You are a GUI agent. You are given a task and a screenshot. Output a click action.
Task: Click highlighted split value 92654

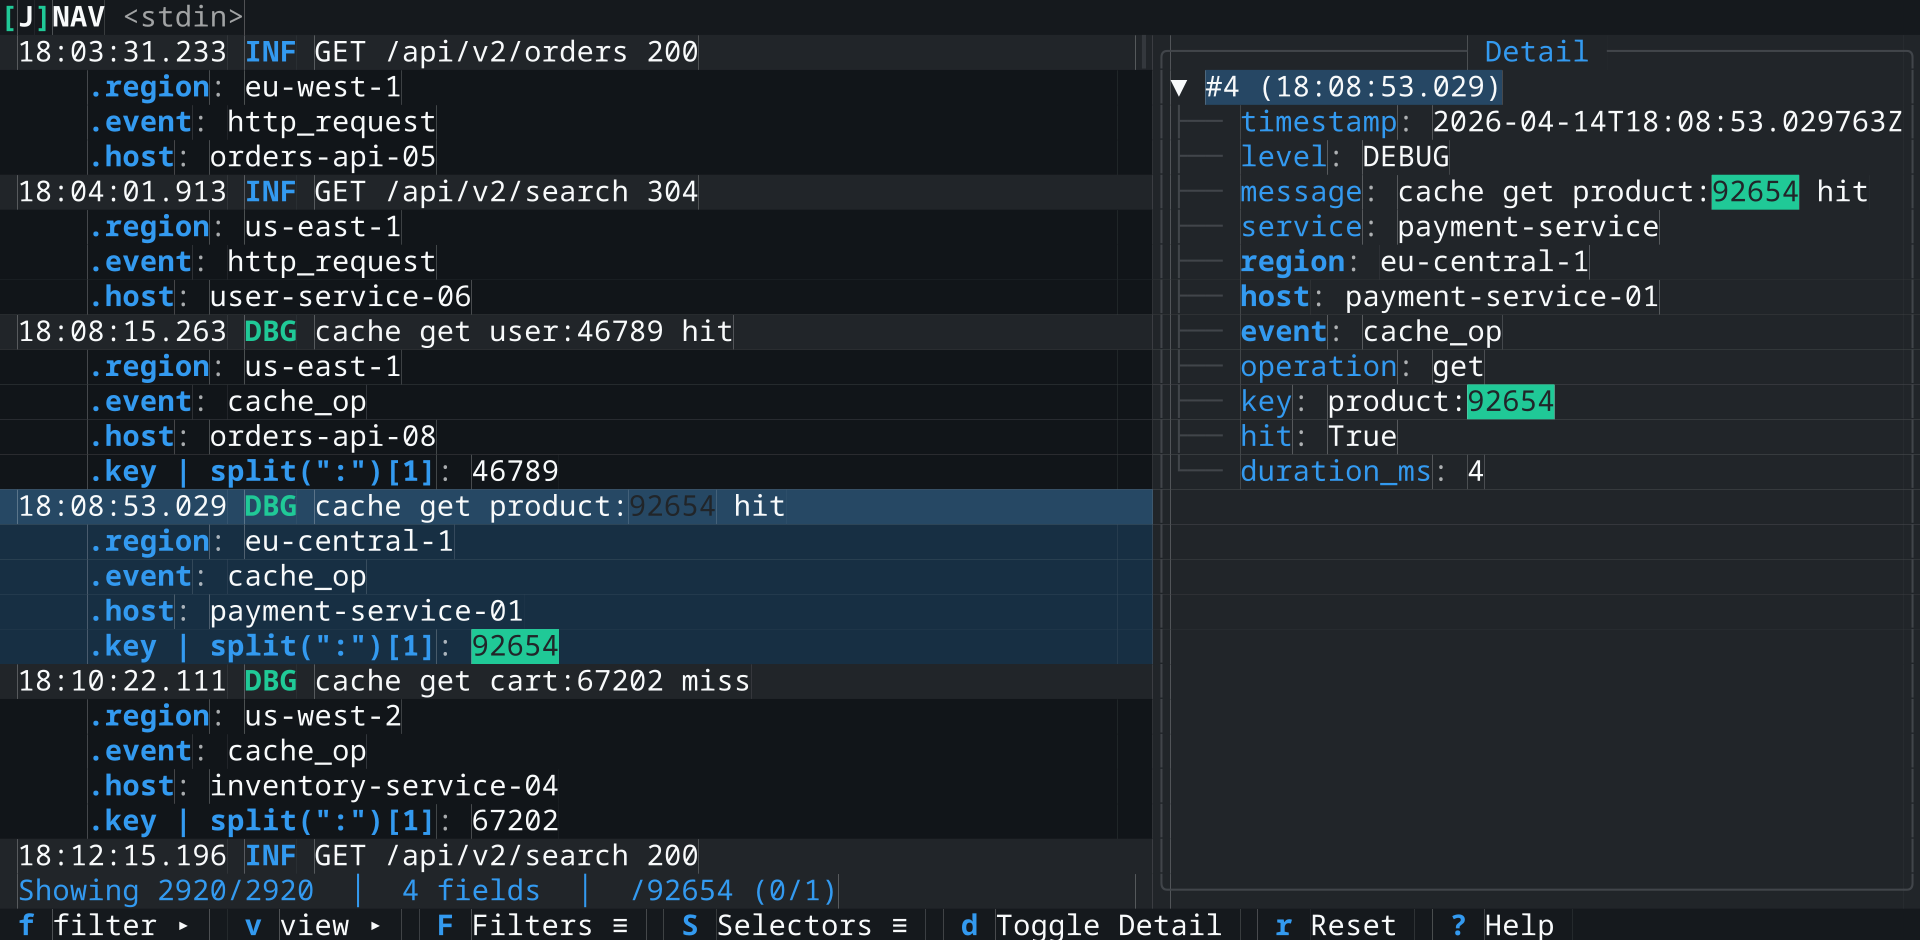(x=515, y=647)
